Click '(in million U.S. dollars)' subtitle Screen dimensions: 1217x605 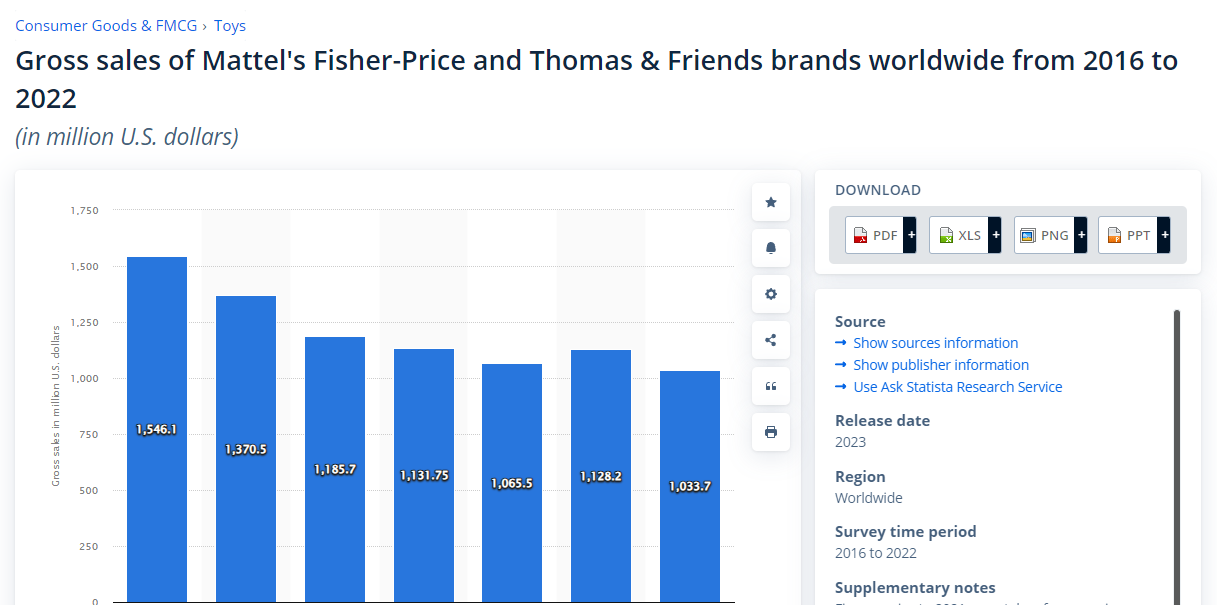coord(127,137)
